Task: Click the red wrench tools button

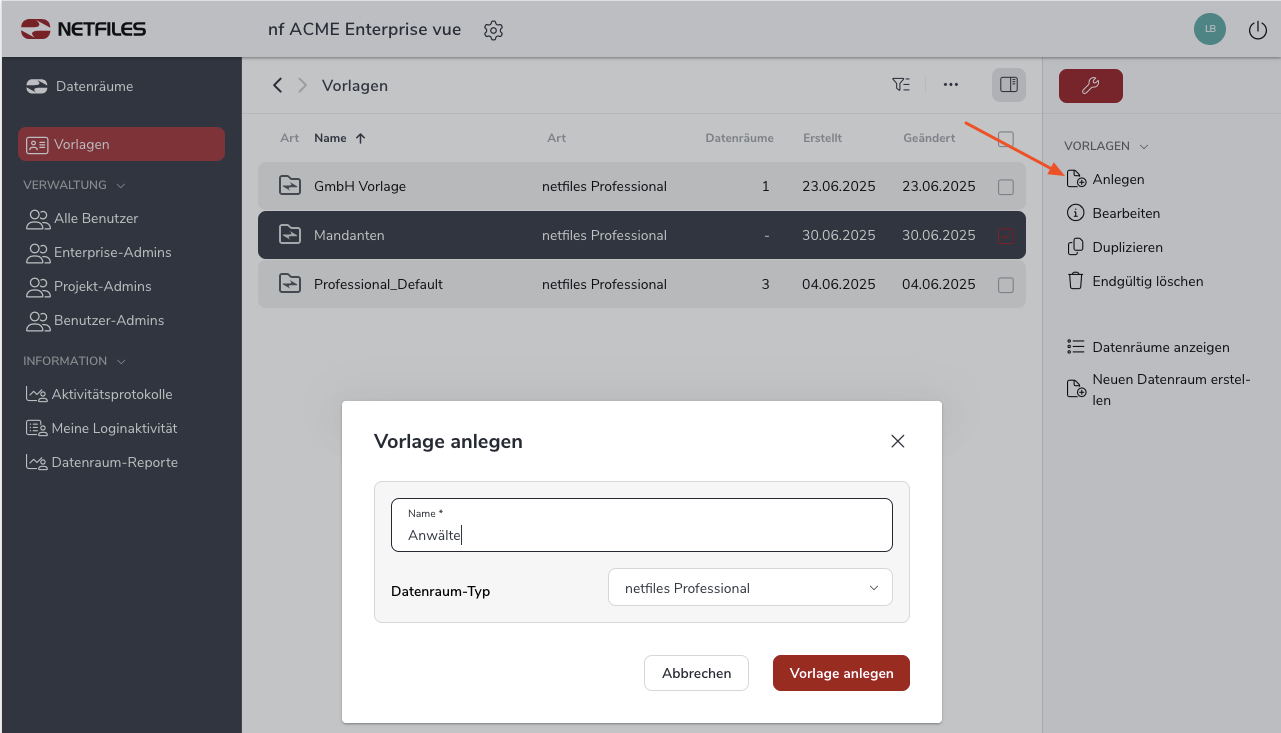Action: coord(1090,86)
